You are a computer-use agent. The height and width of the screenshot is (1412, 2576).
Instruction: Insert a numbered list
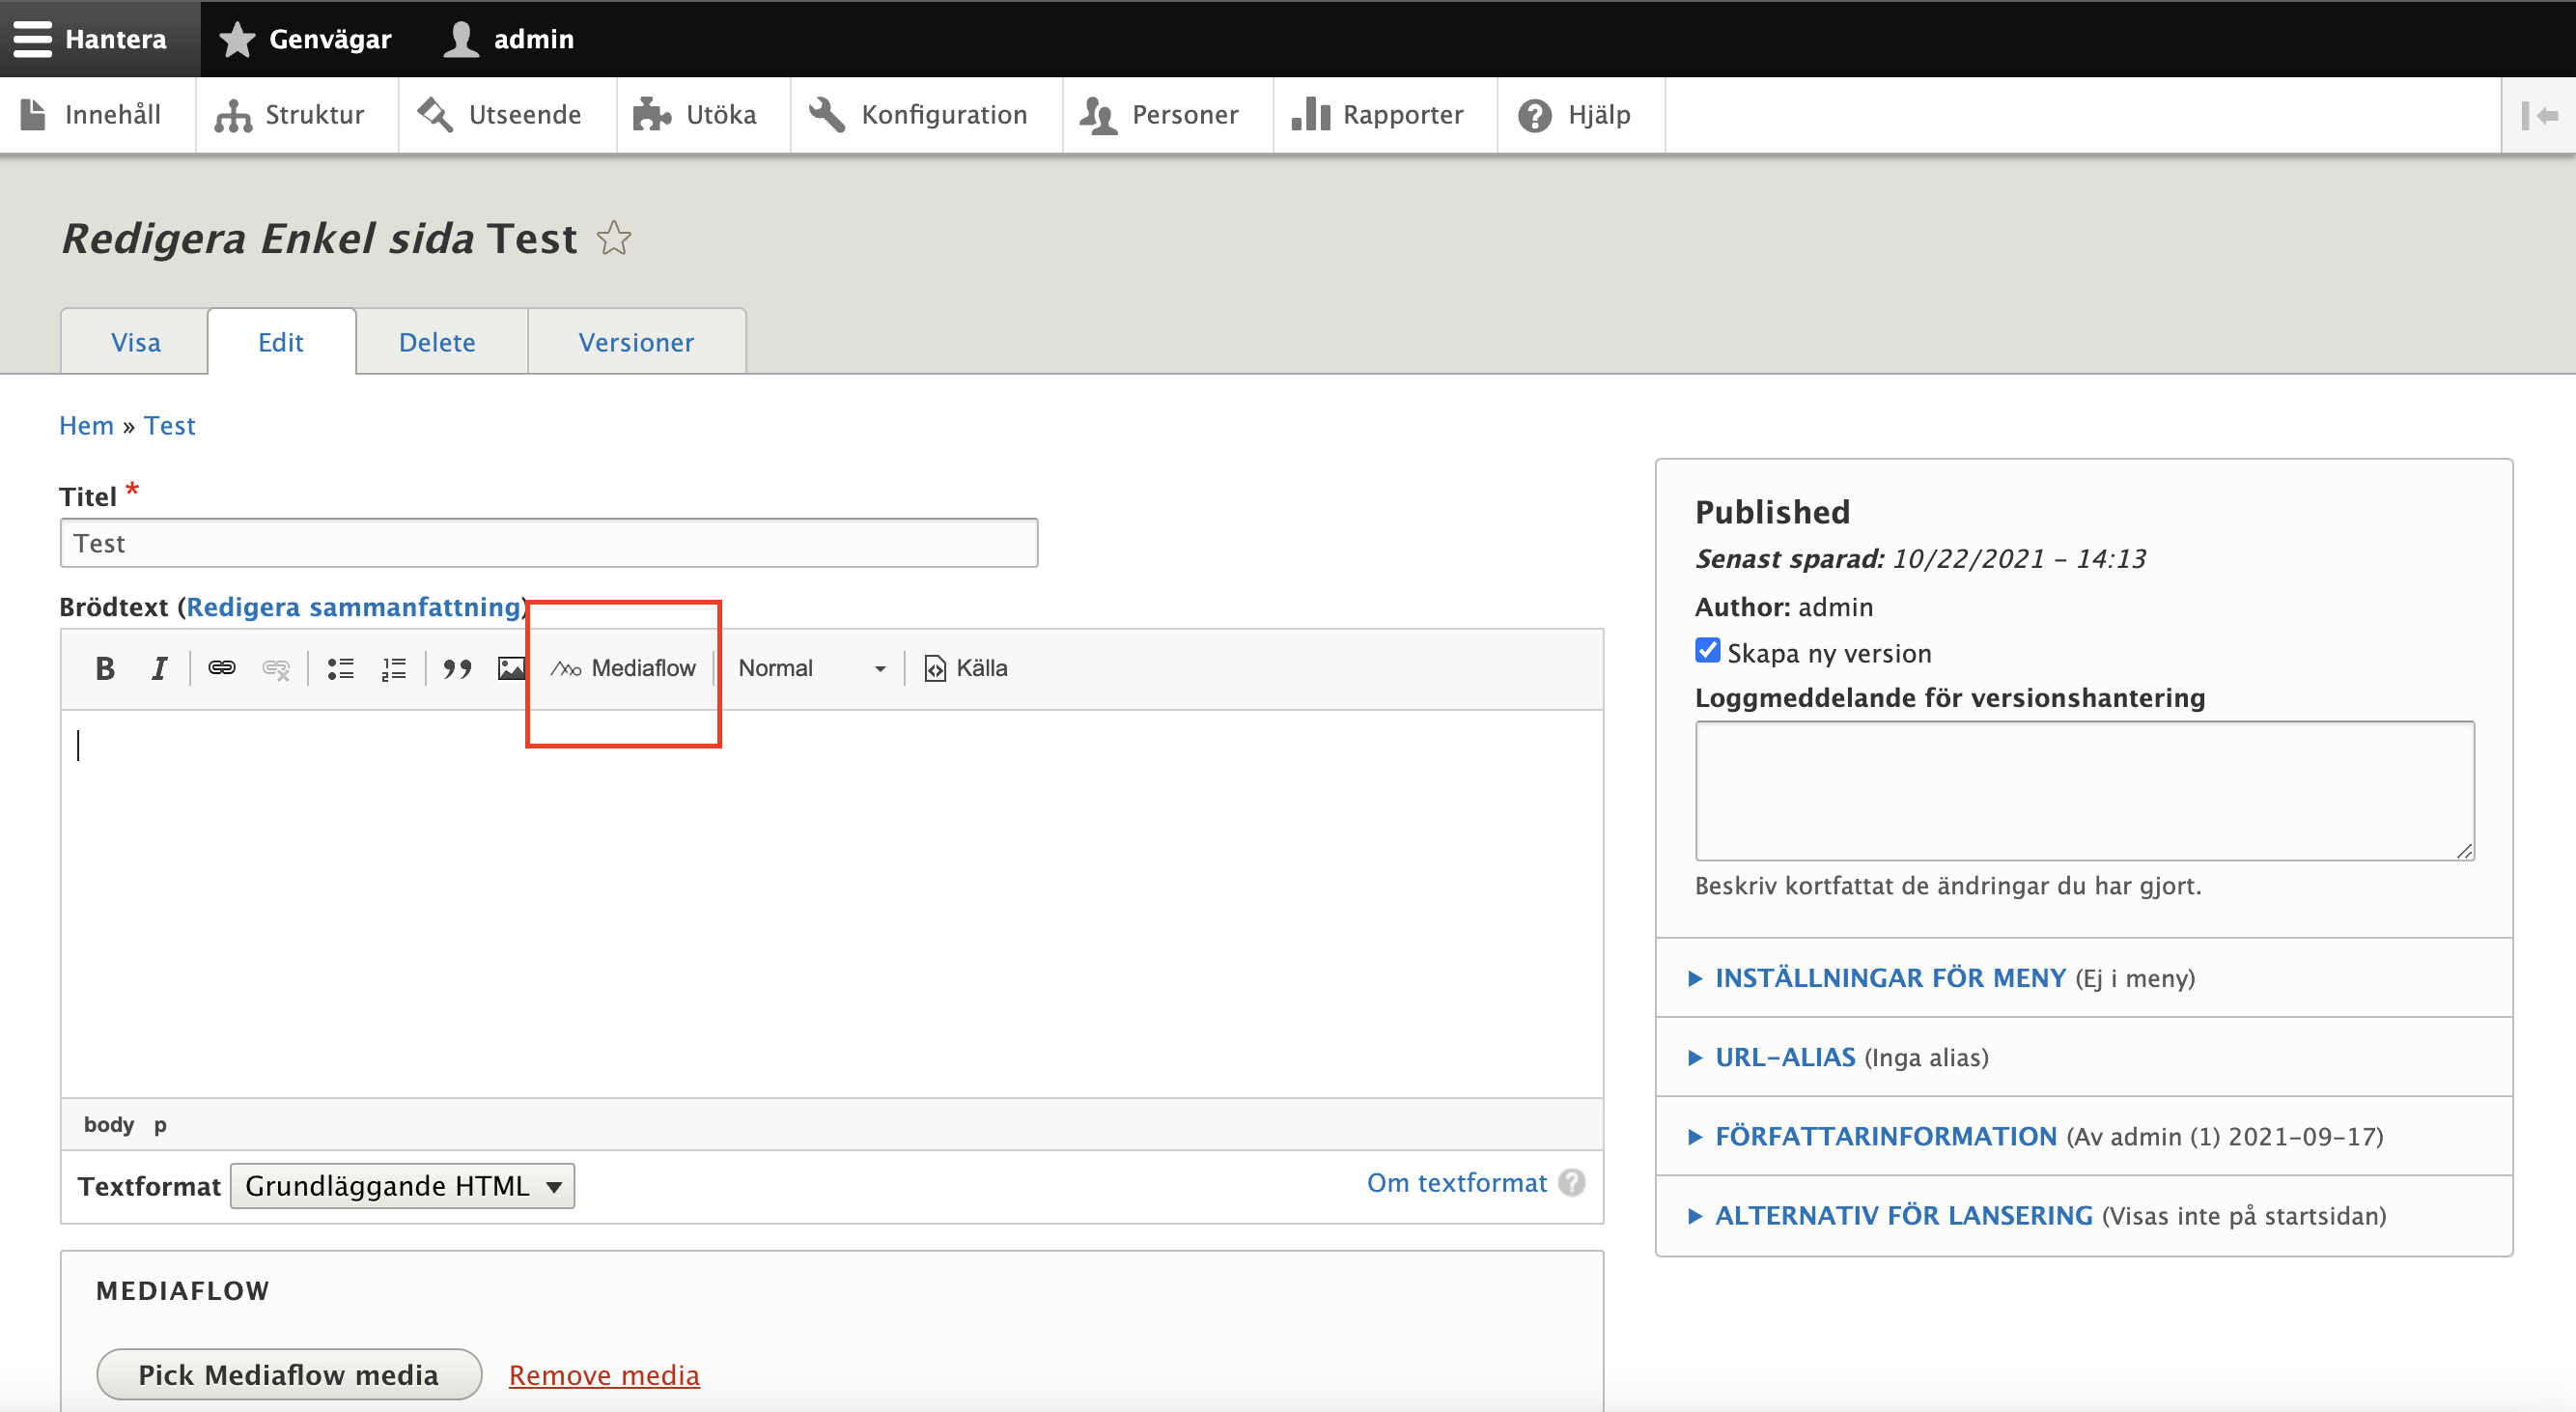click(394, 668)
